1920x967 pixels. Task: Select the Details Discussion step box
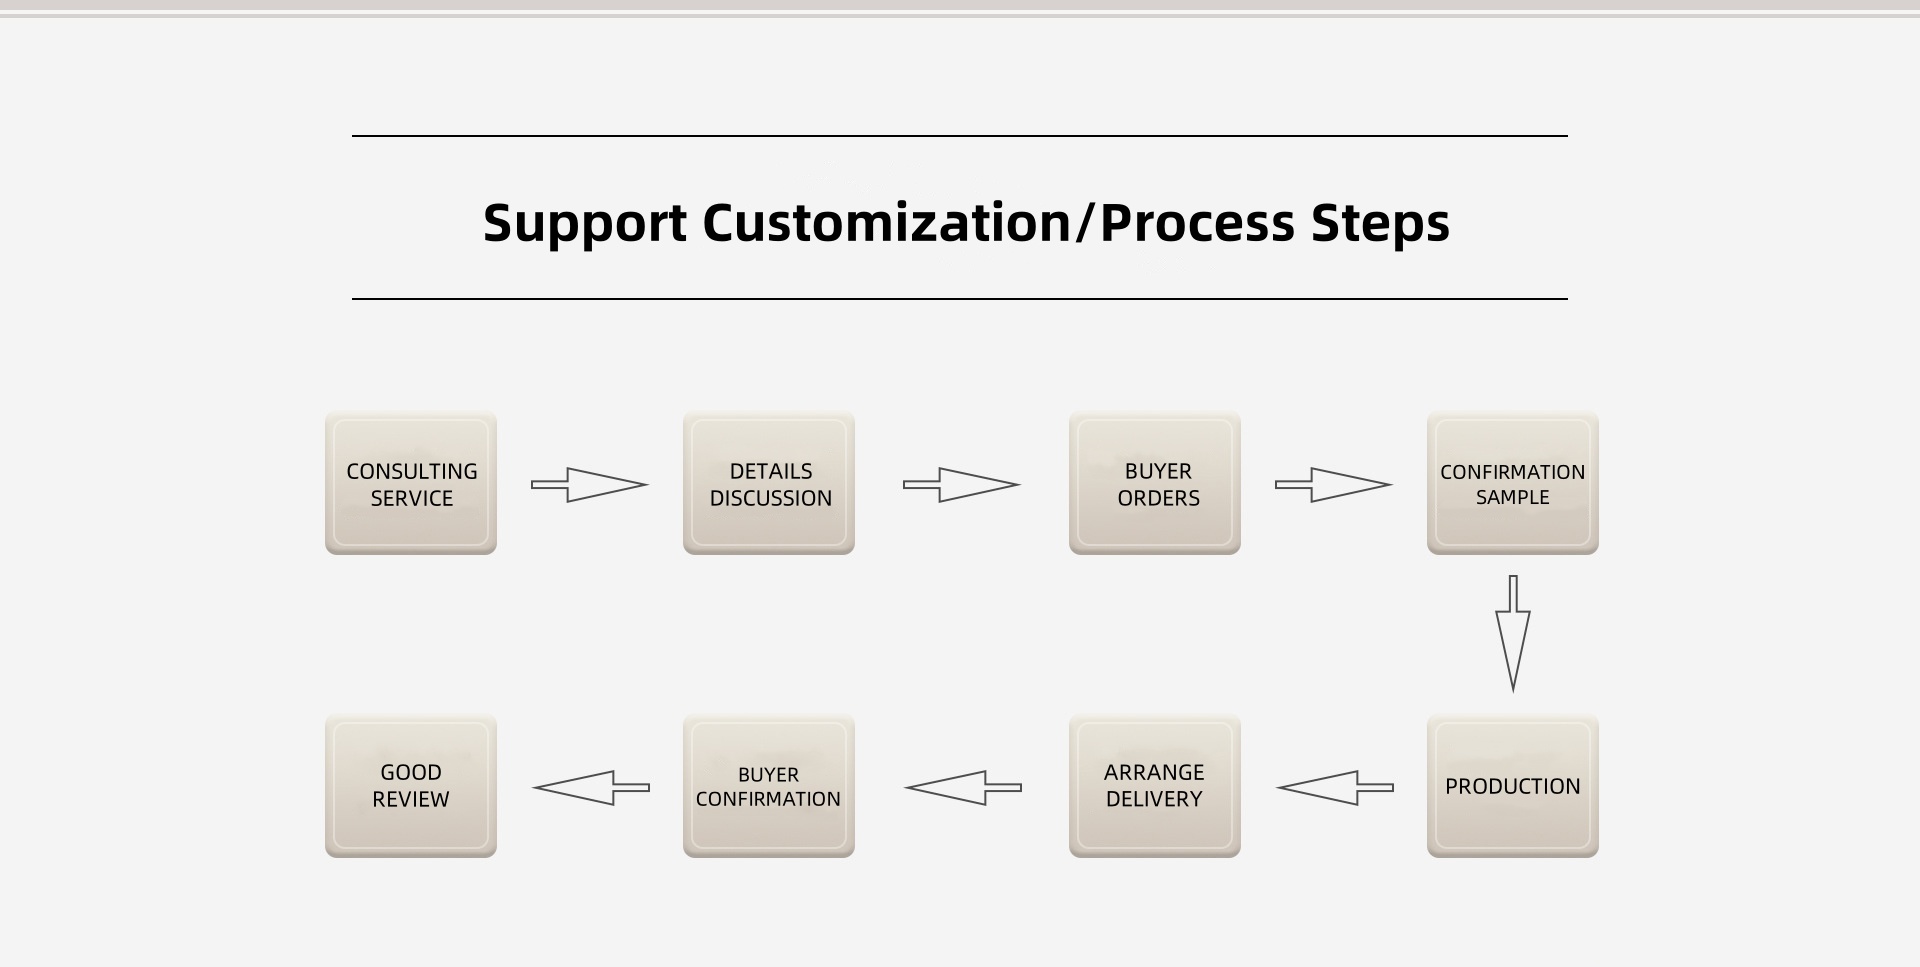click(x=769, y=484)
